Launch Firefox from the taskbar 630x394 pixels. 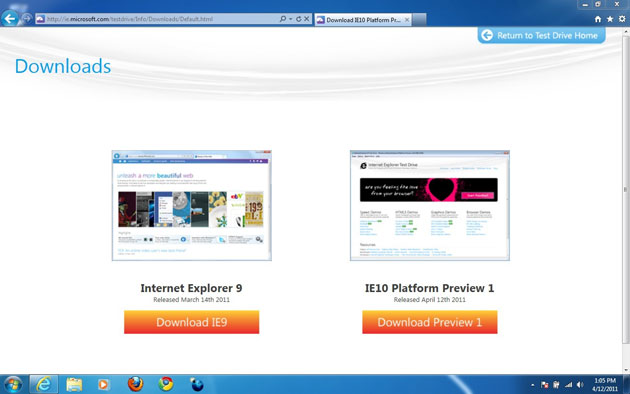pos(135,384)
